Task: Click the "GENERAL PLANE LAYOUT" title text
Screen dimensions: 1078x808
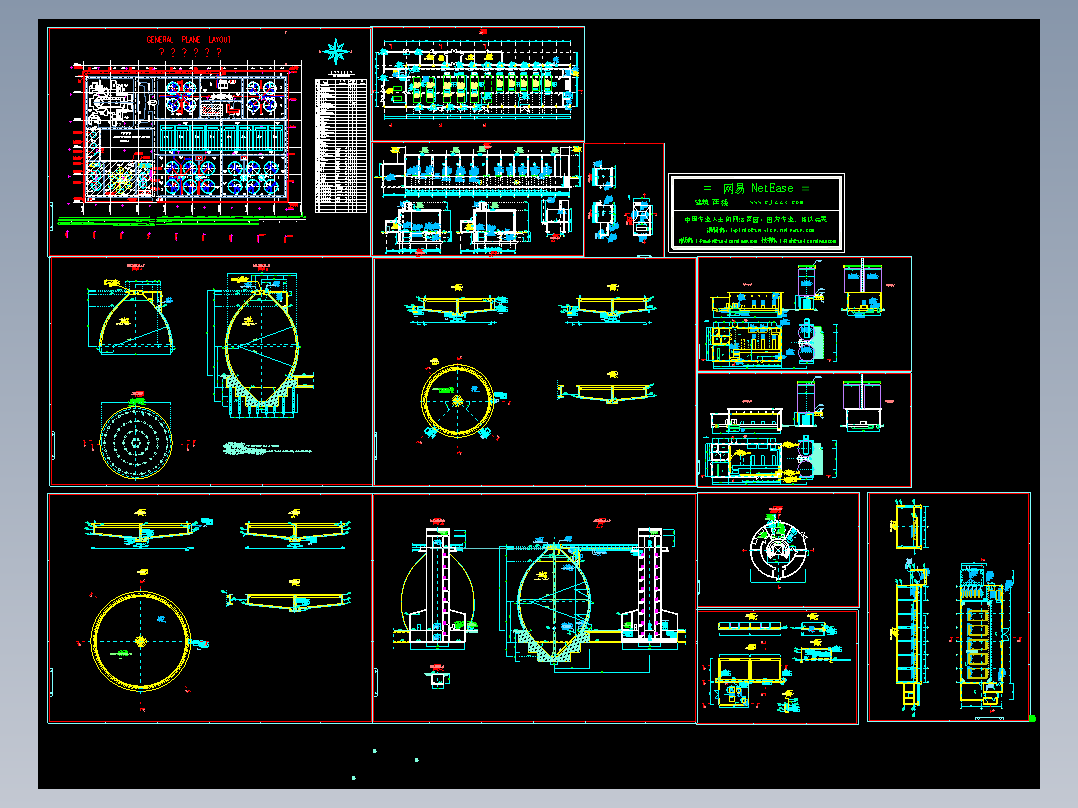Action: pos(188,40)
